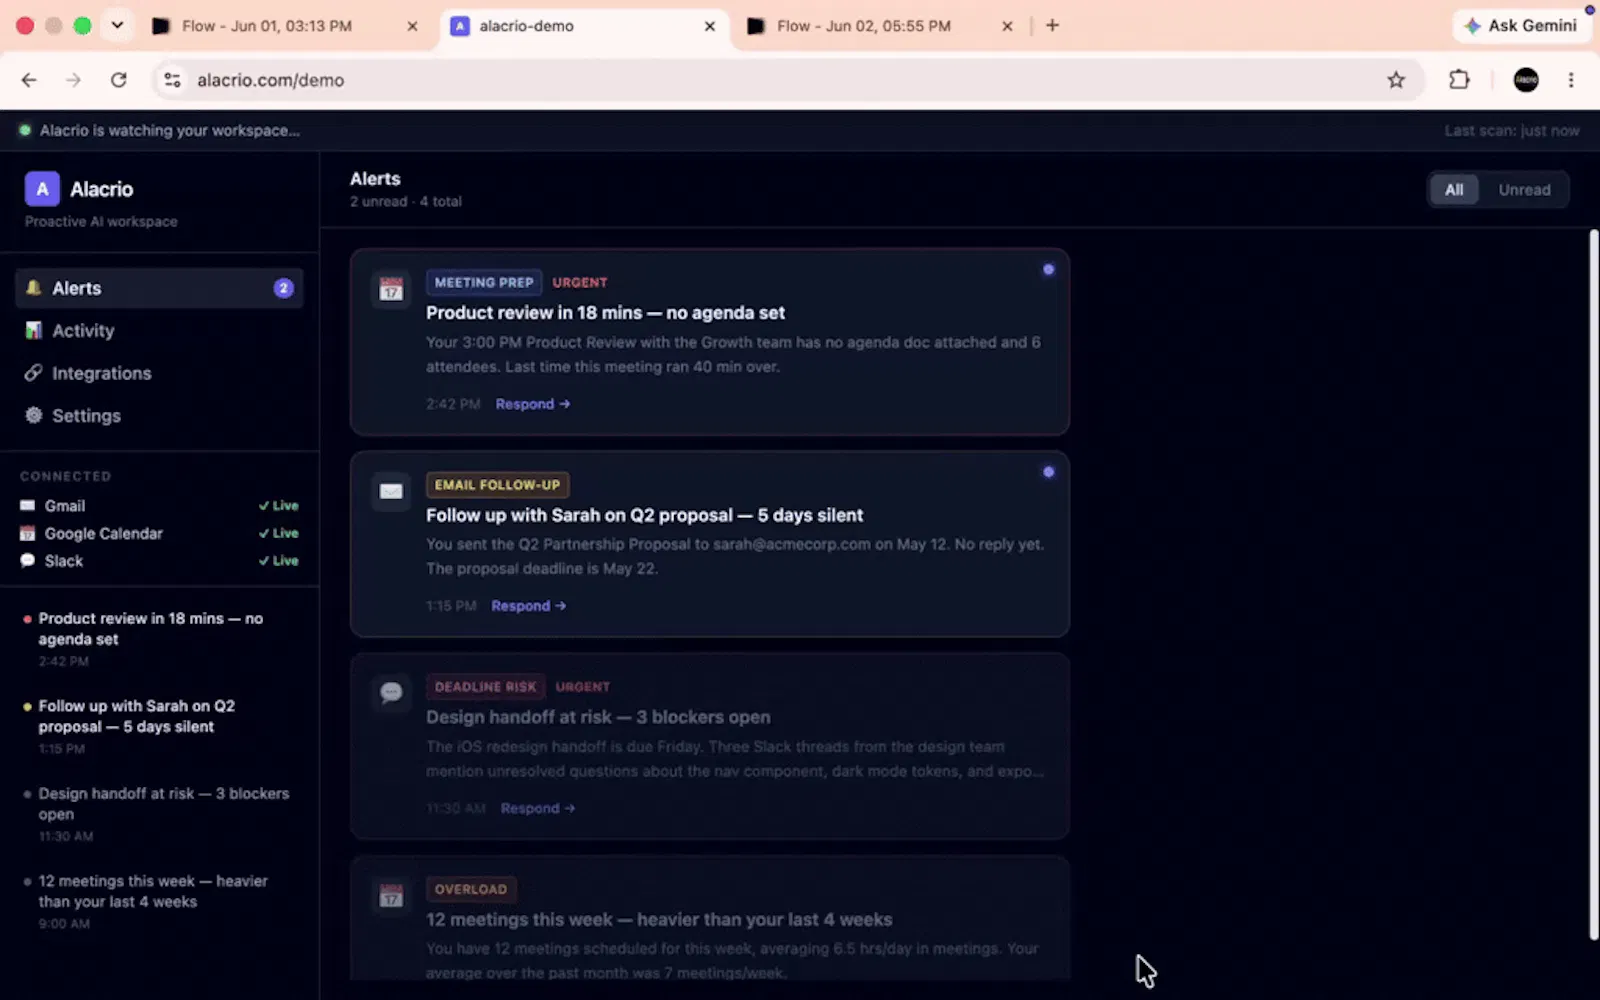This screenshot has width=1600, height=1000.
Task: Click Respond on Sarah follow-up alert
Action: click(x=528, y=606)
